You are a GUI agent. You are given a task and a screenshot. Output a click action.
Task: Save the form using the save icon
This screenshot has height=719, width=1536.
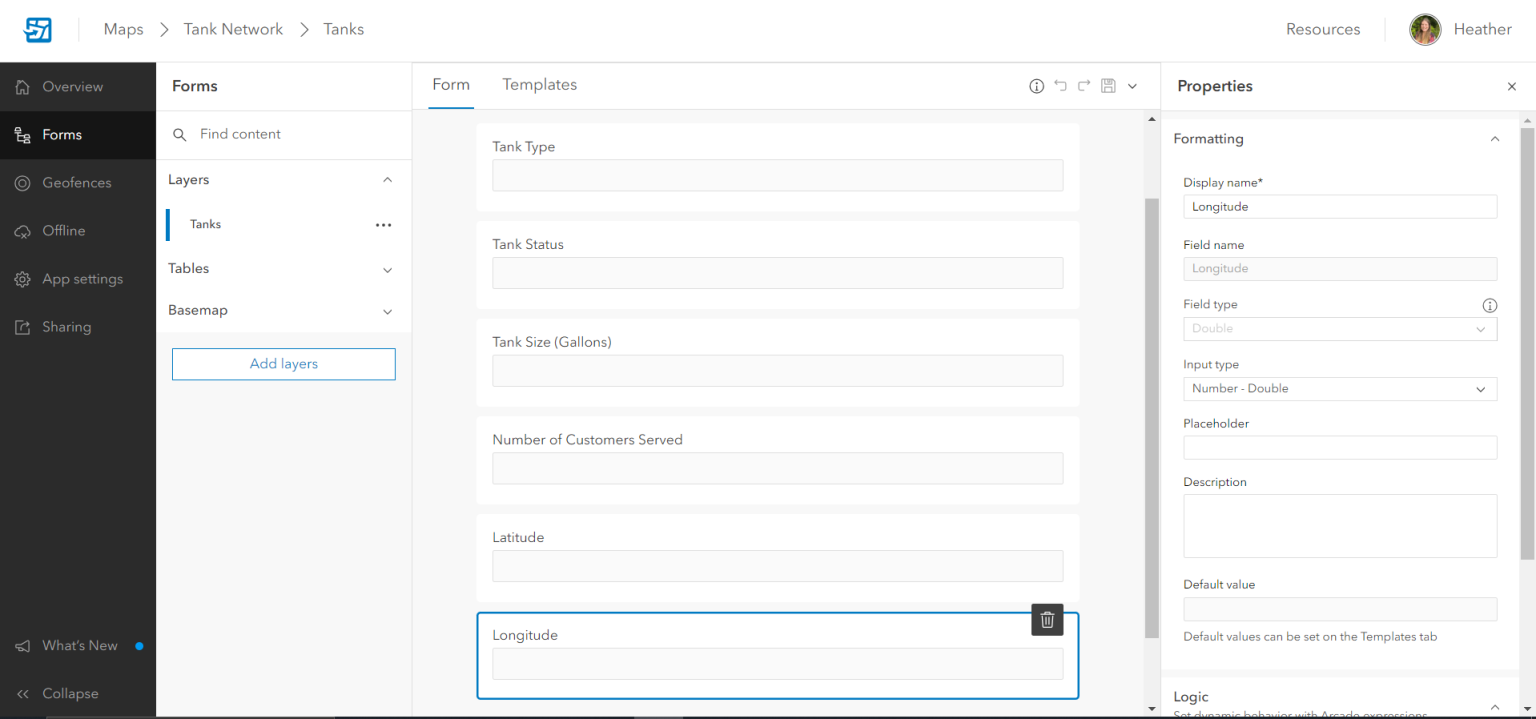1108,86
